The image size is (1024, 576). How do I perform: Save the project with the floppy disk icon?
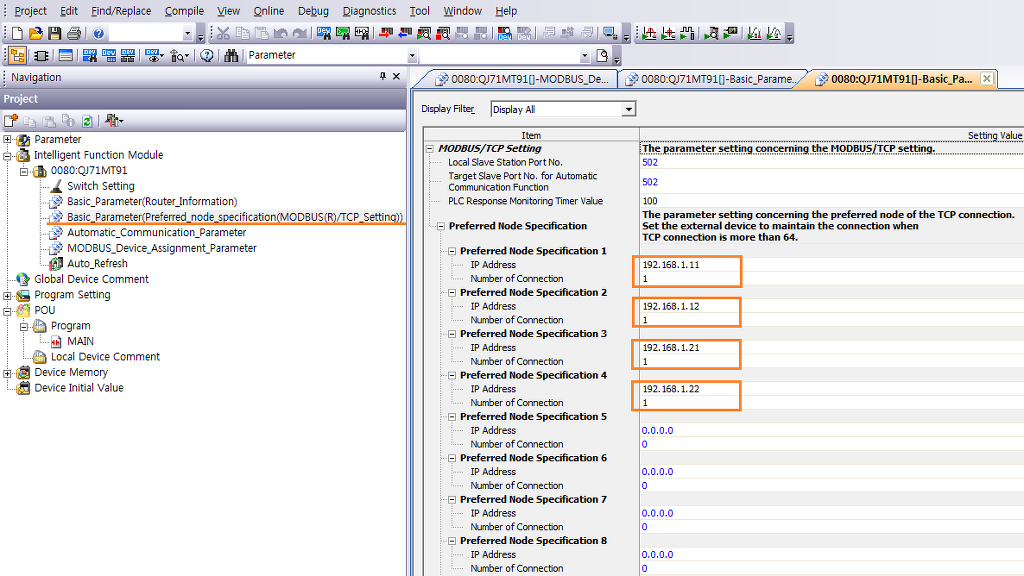click(55, 33)
